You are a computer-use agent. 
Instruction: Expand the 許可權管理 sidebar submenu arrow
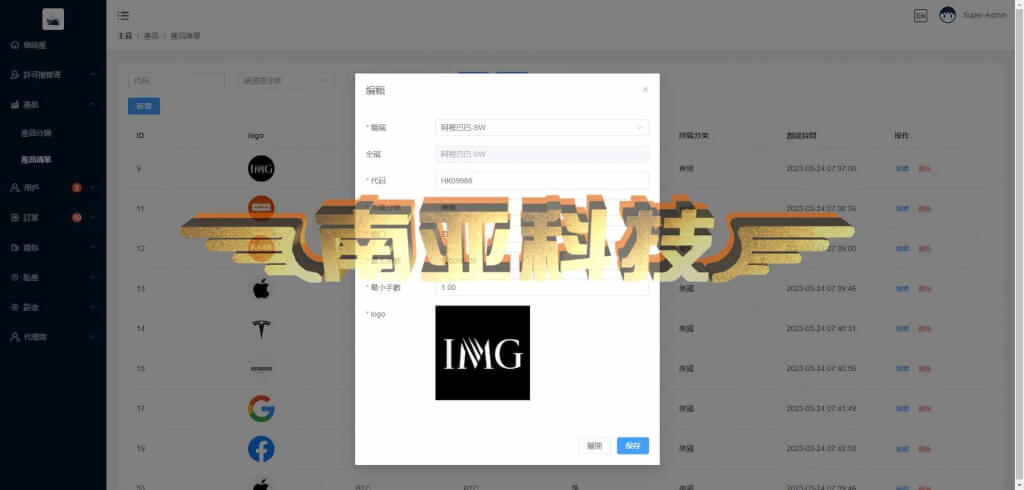pyautogui.click(x=93, y=75)
